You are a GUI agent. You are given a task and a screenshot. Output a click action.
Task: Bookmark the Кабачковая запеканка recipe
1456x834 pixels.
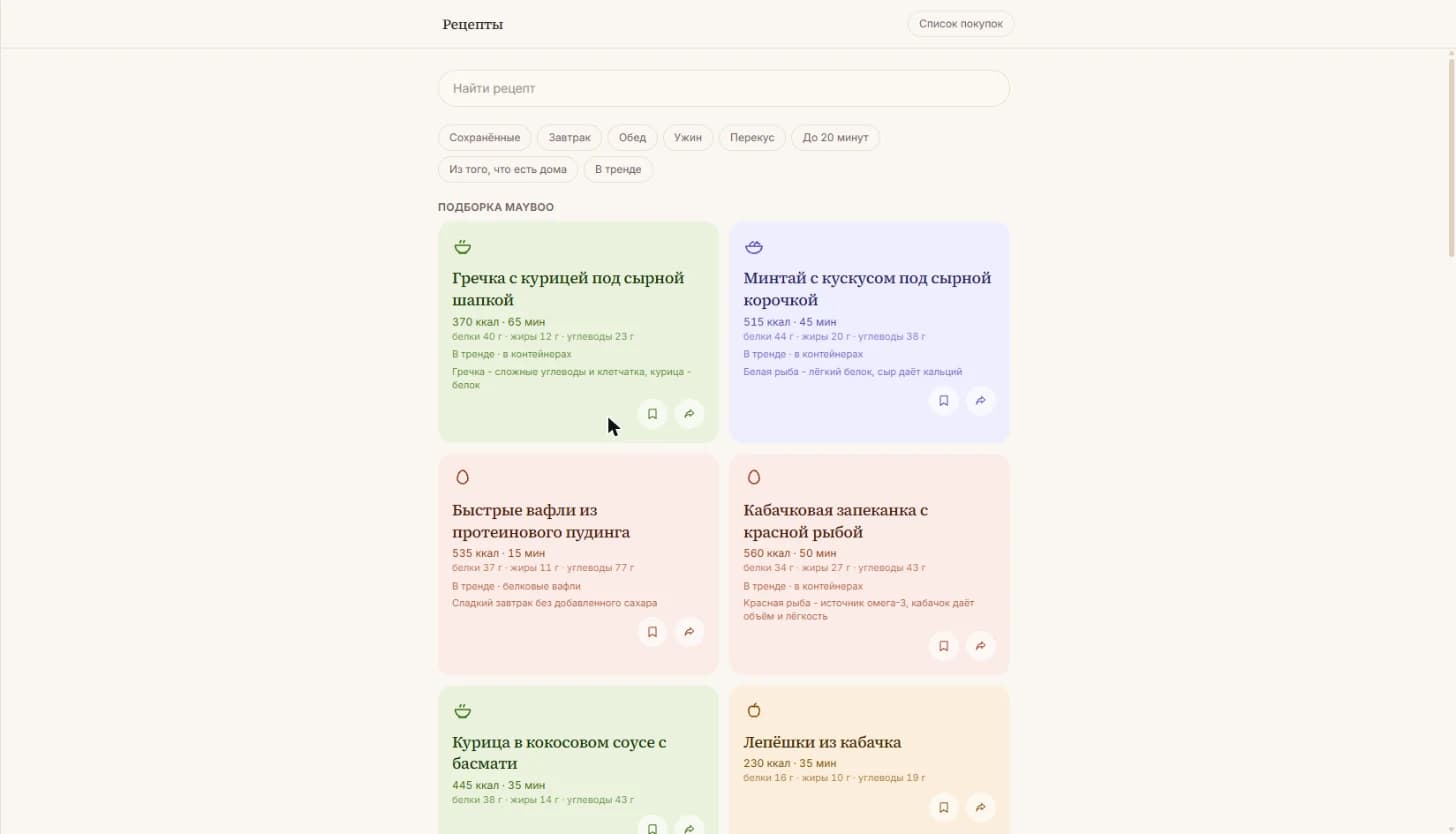[943, 646]
